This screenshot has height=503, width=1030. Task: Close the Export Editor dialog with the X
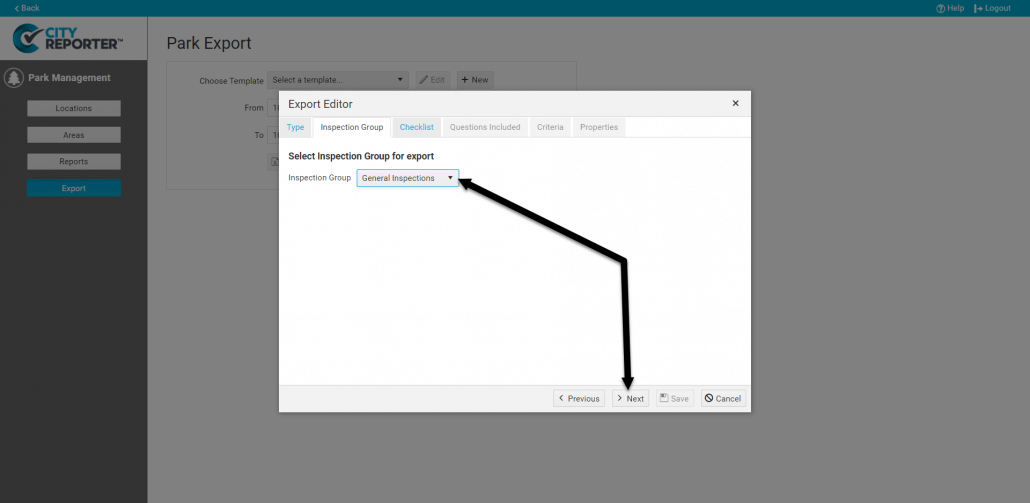(735, 103)
